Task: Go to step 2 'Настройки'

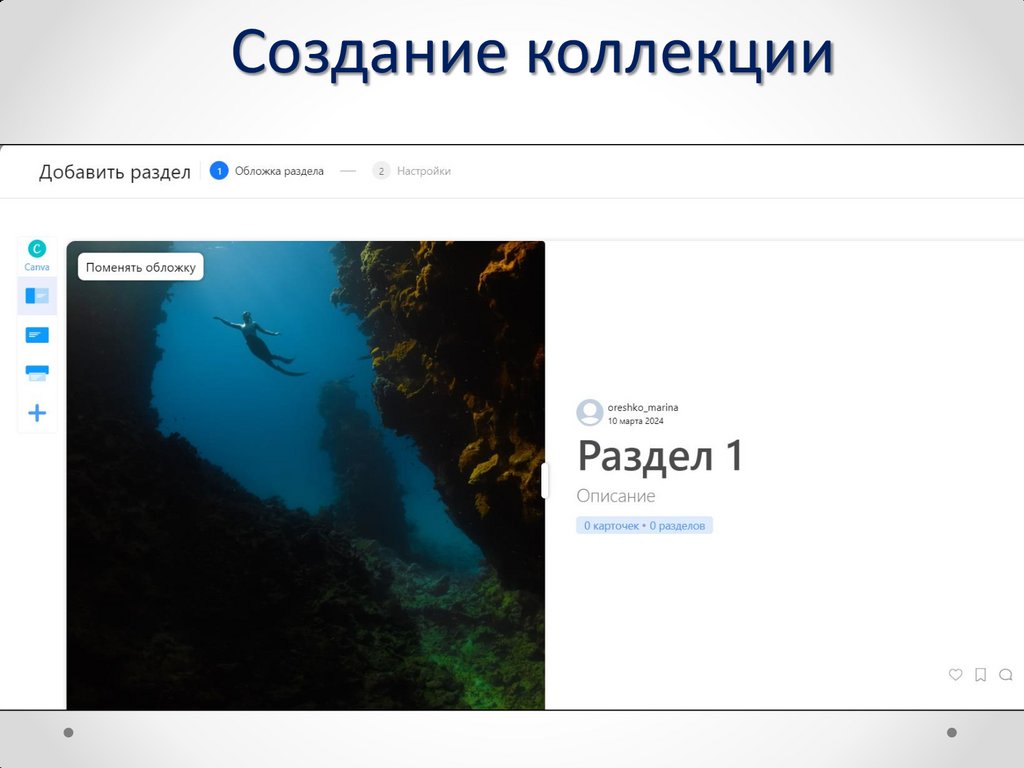Action: 411,171
